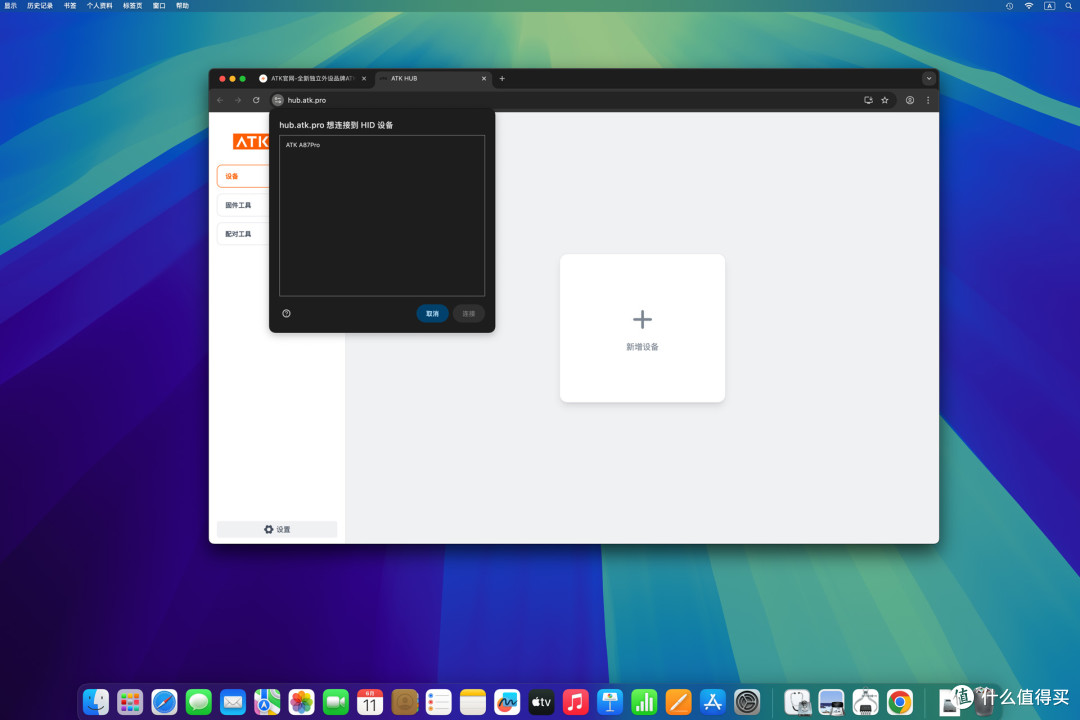Bookmark this page with star icon
Viewport: 1080px width, 720px height.
pos(885,100)
